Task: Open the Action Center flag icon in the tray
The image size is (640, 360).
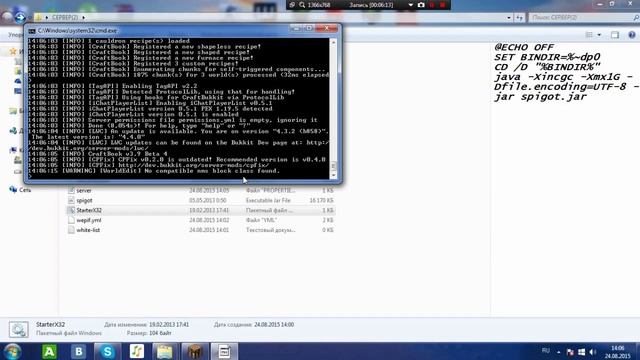Action: pyautogui.click(x=570, y=352)
